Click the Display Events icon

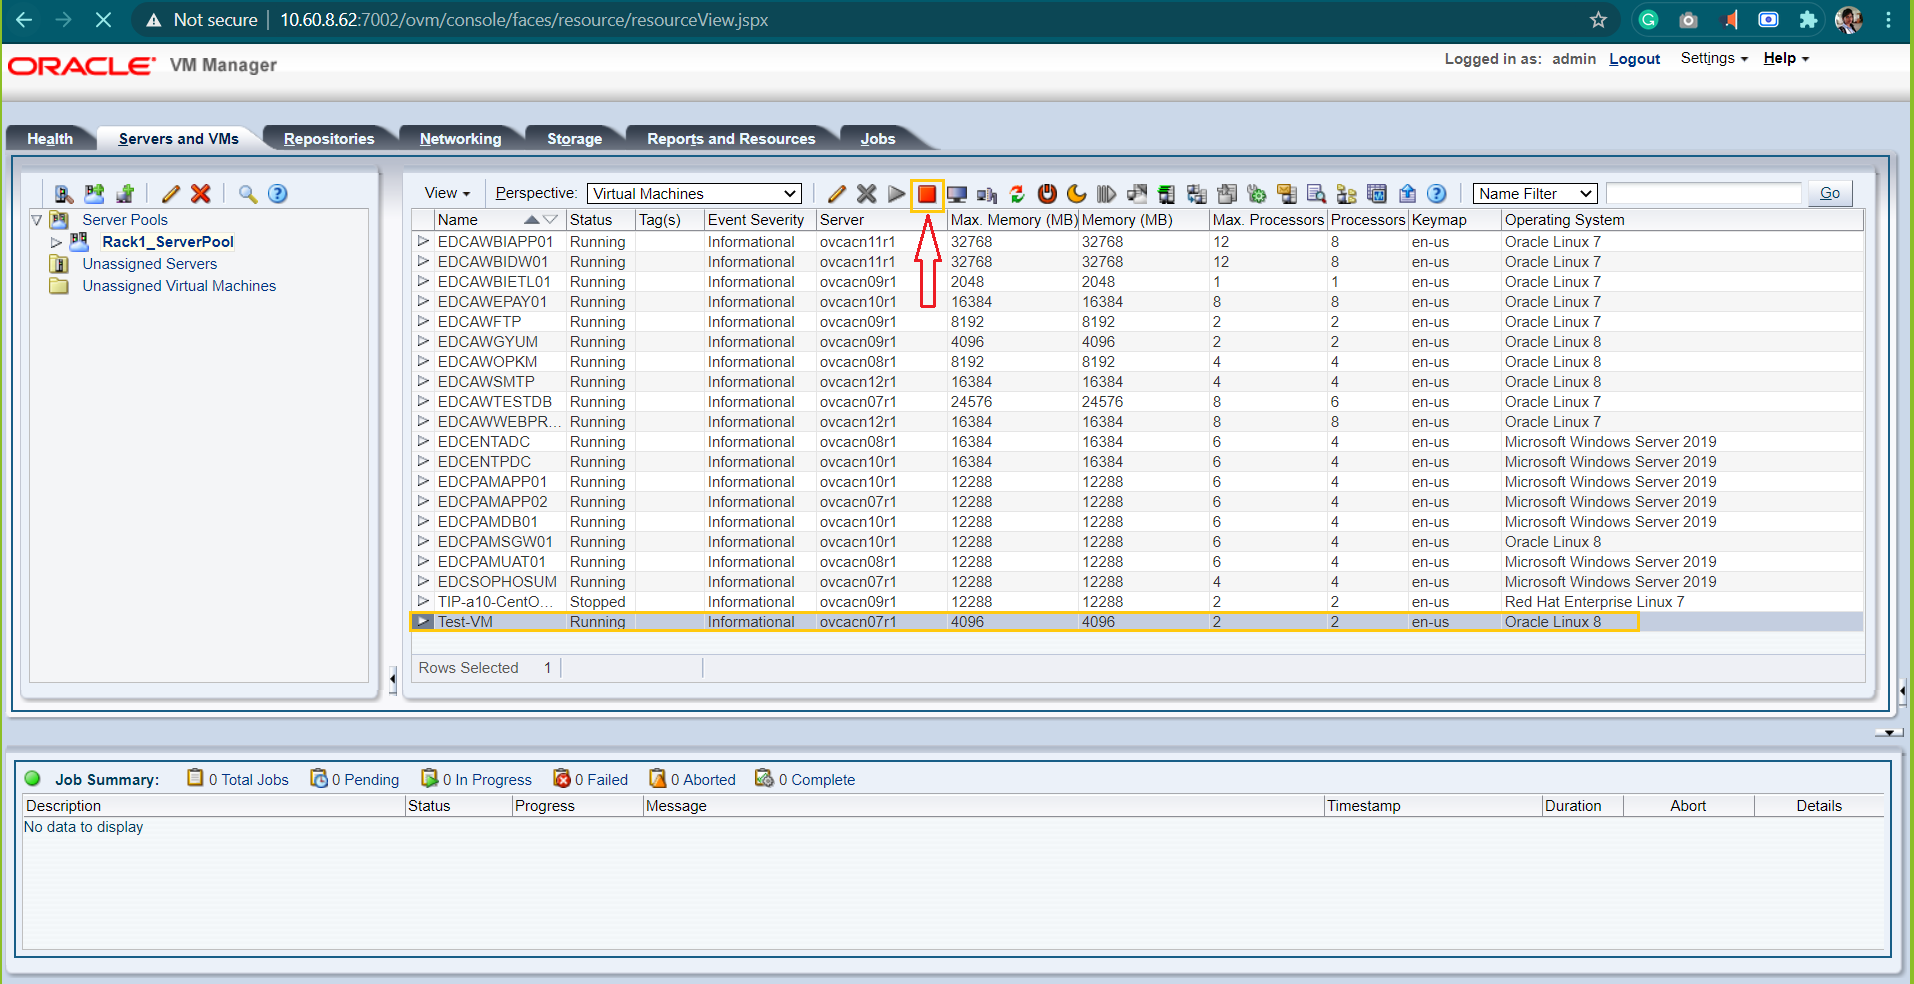click(1377, 194)
